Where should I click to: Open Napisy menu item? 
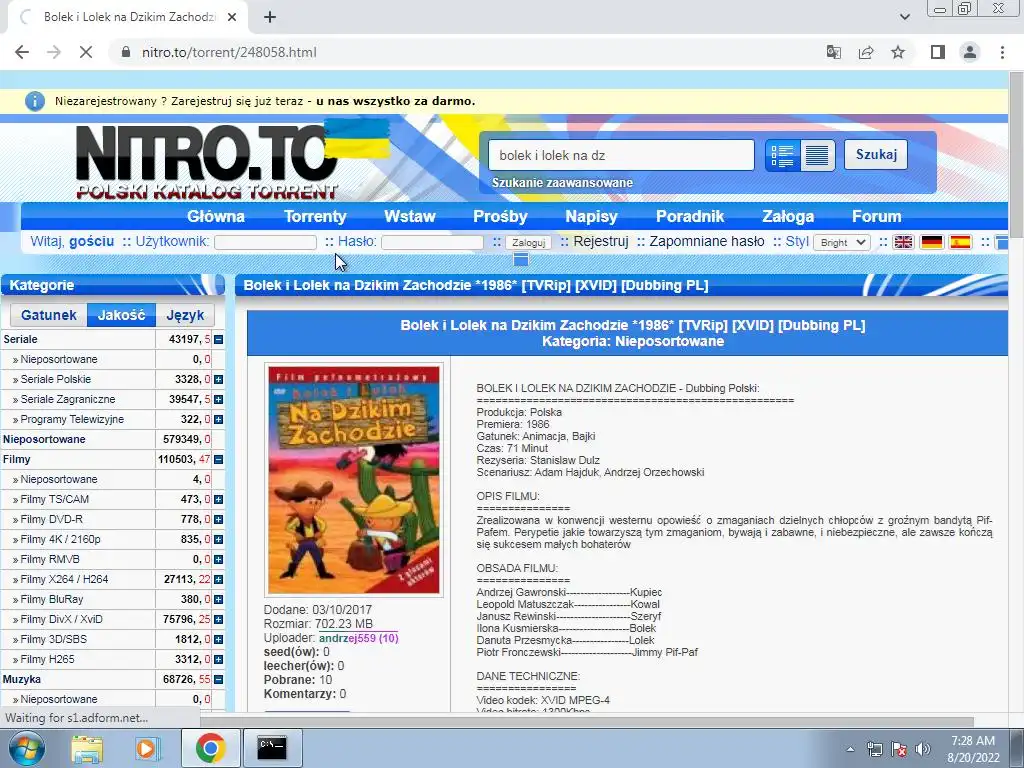(591, 216)
